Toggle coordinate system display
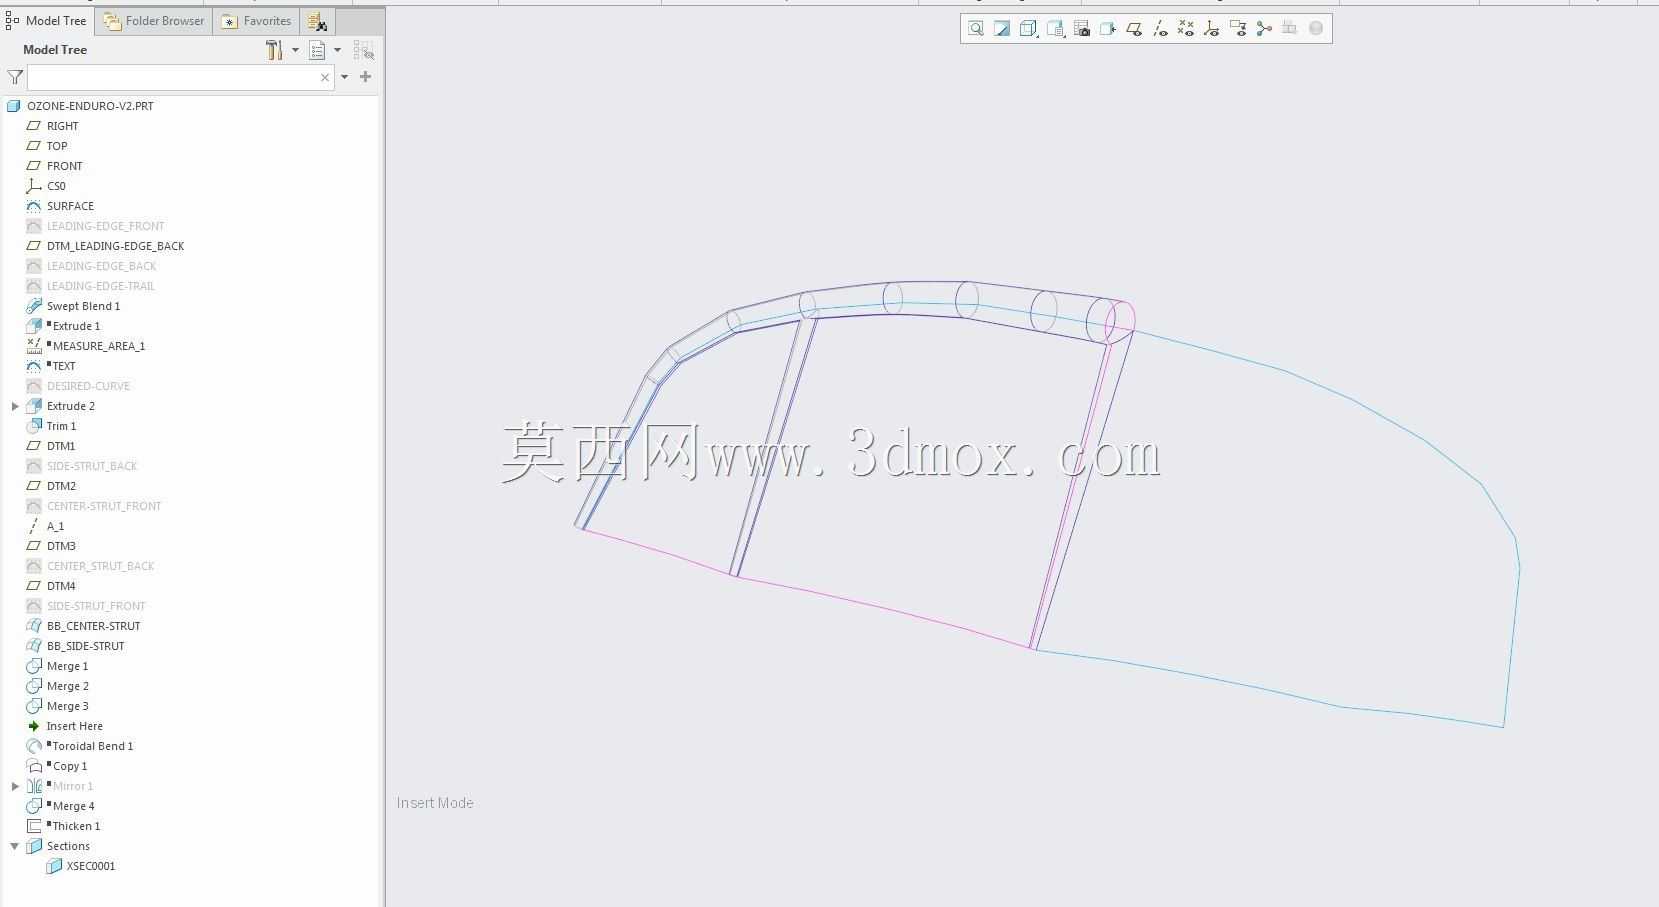1659x907 pixels. 1212,29
